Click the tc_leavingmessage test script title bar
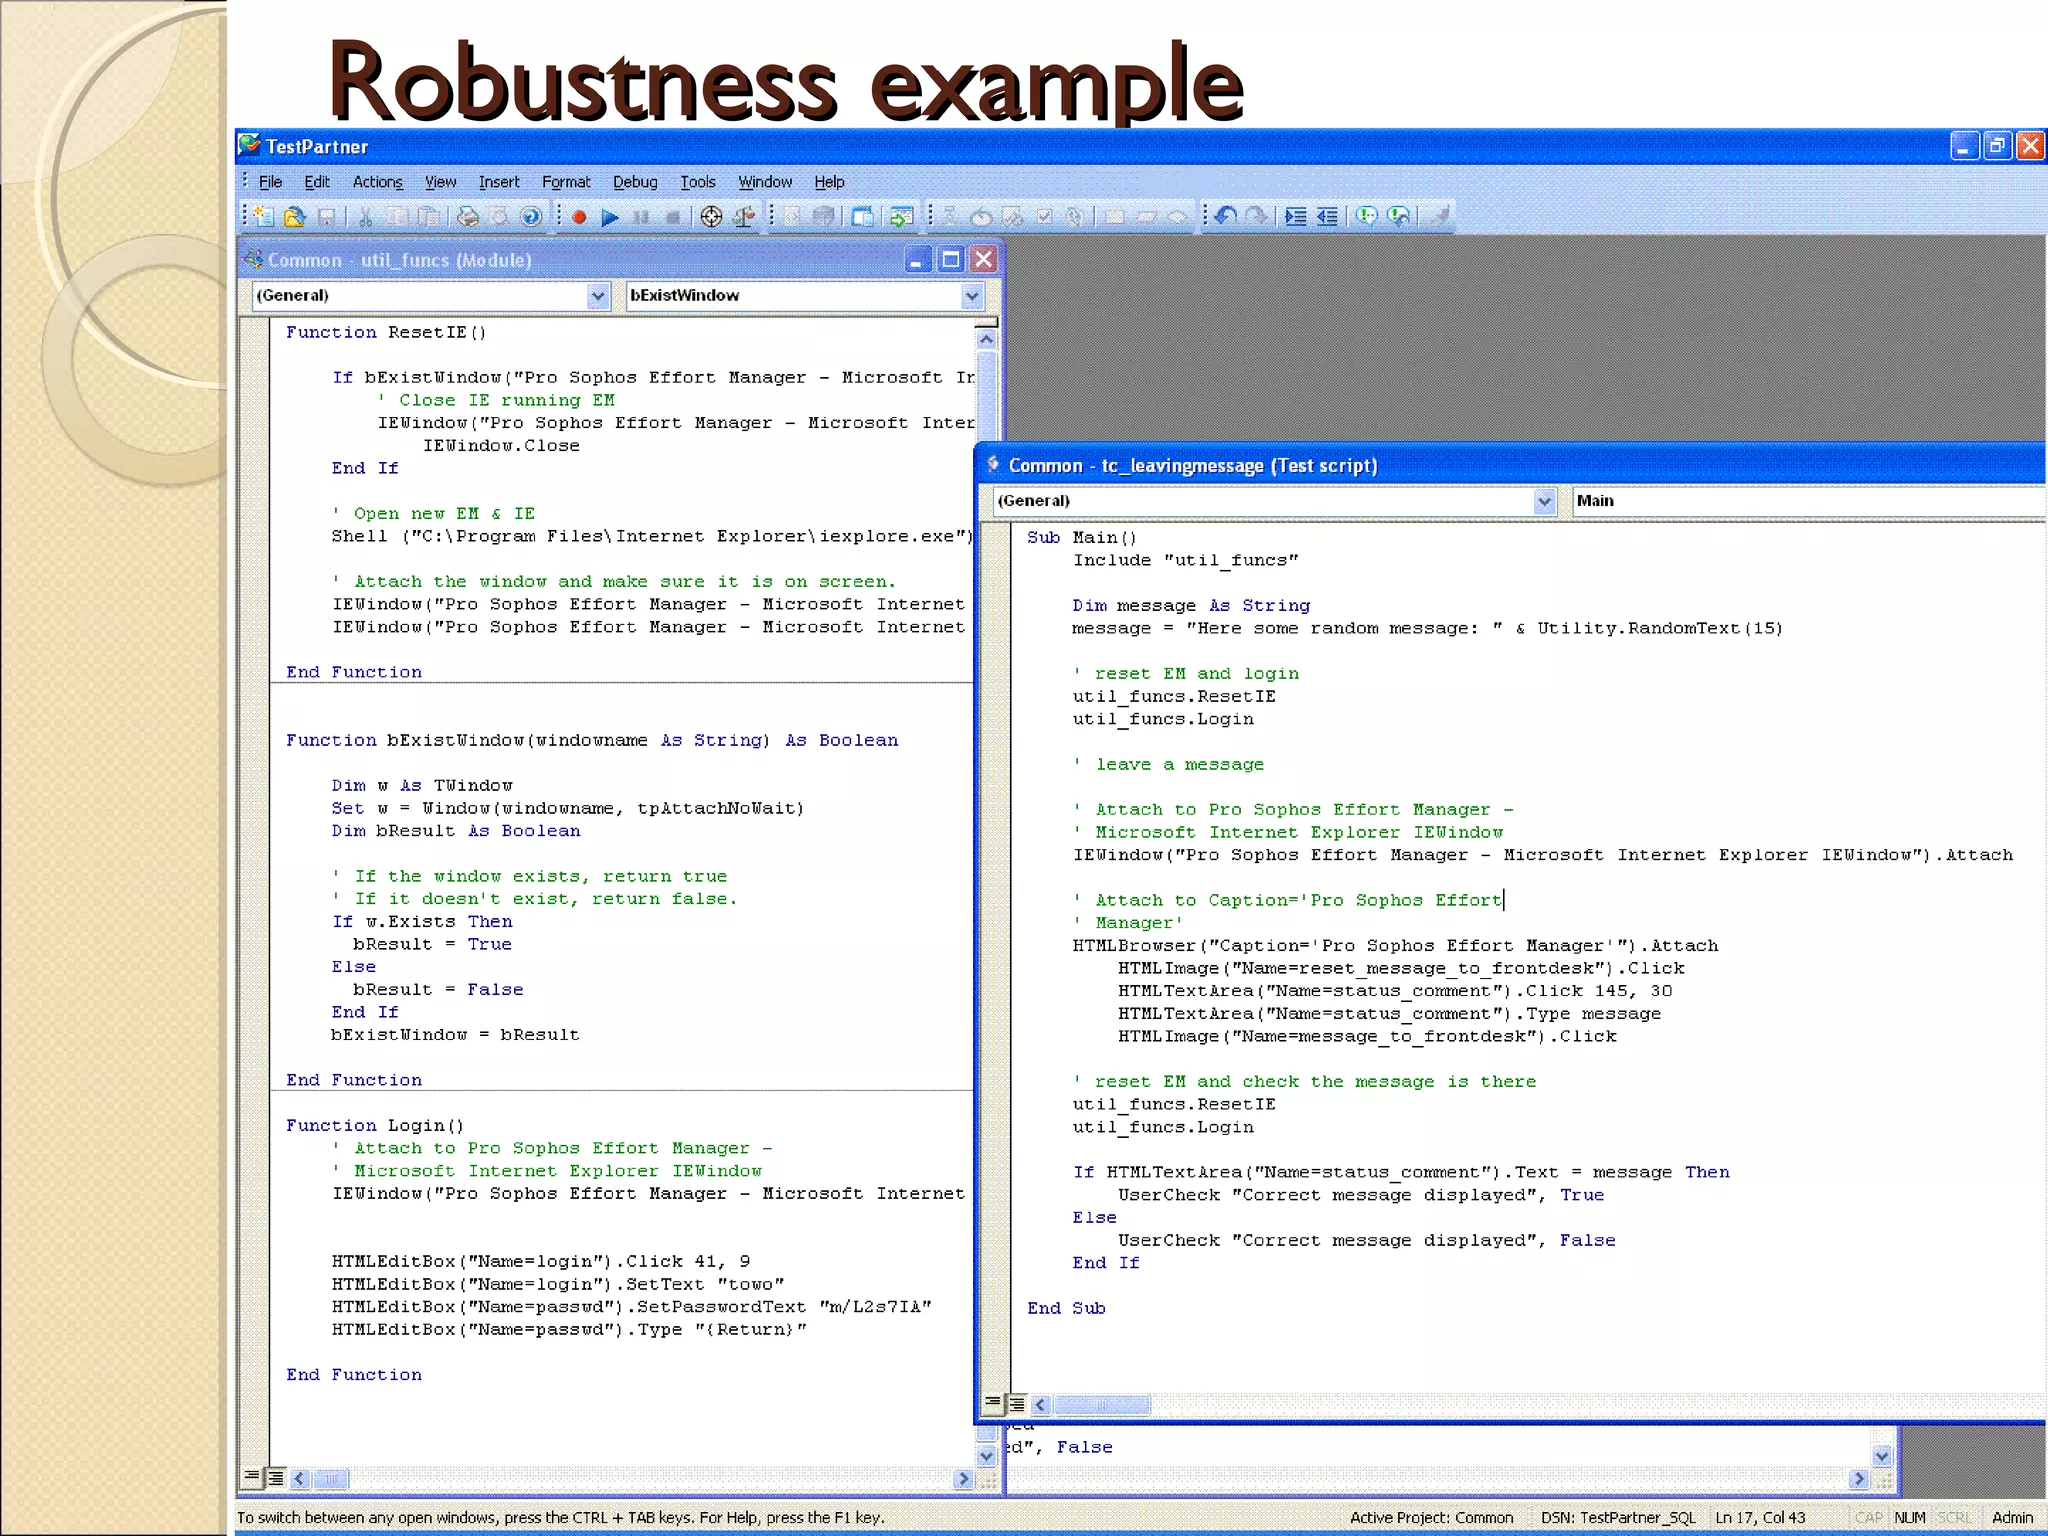2048x1536 pixels. pos(1510,465)
